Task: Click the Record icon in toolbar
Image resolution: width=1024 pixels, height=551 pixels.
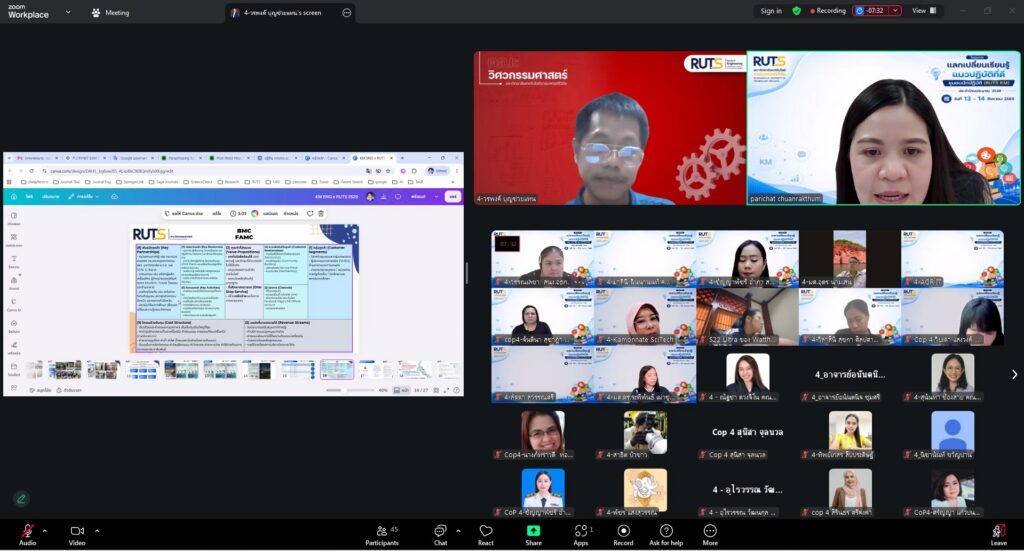Action: pos(623,531)
